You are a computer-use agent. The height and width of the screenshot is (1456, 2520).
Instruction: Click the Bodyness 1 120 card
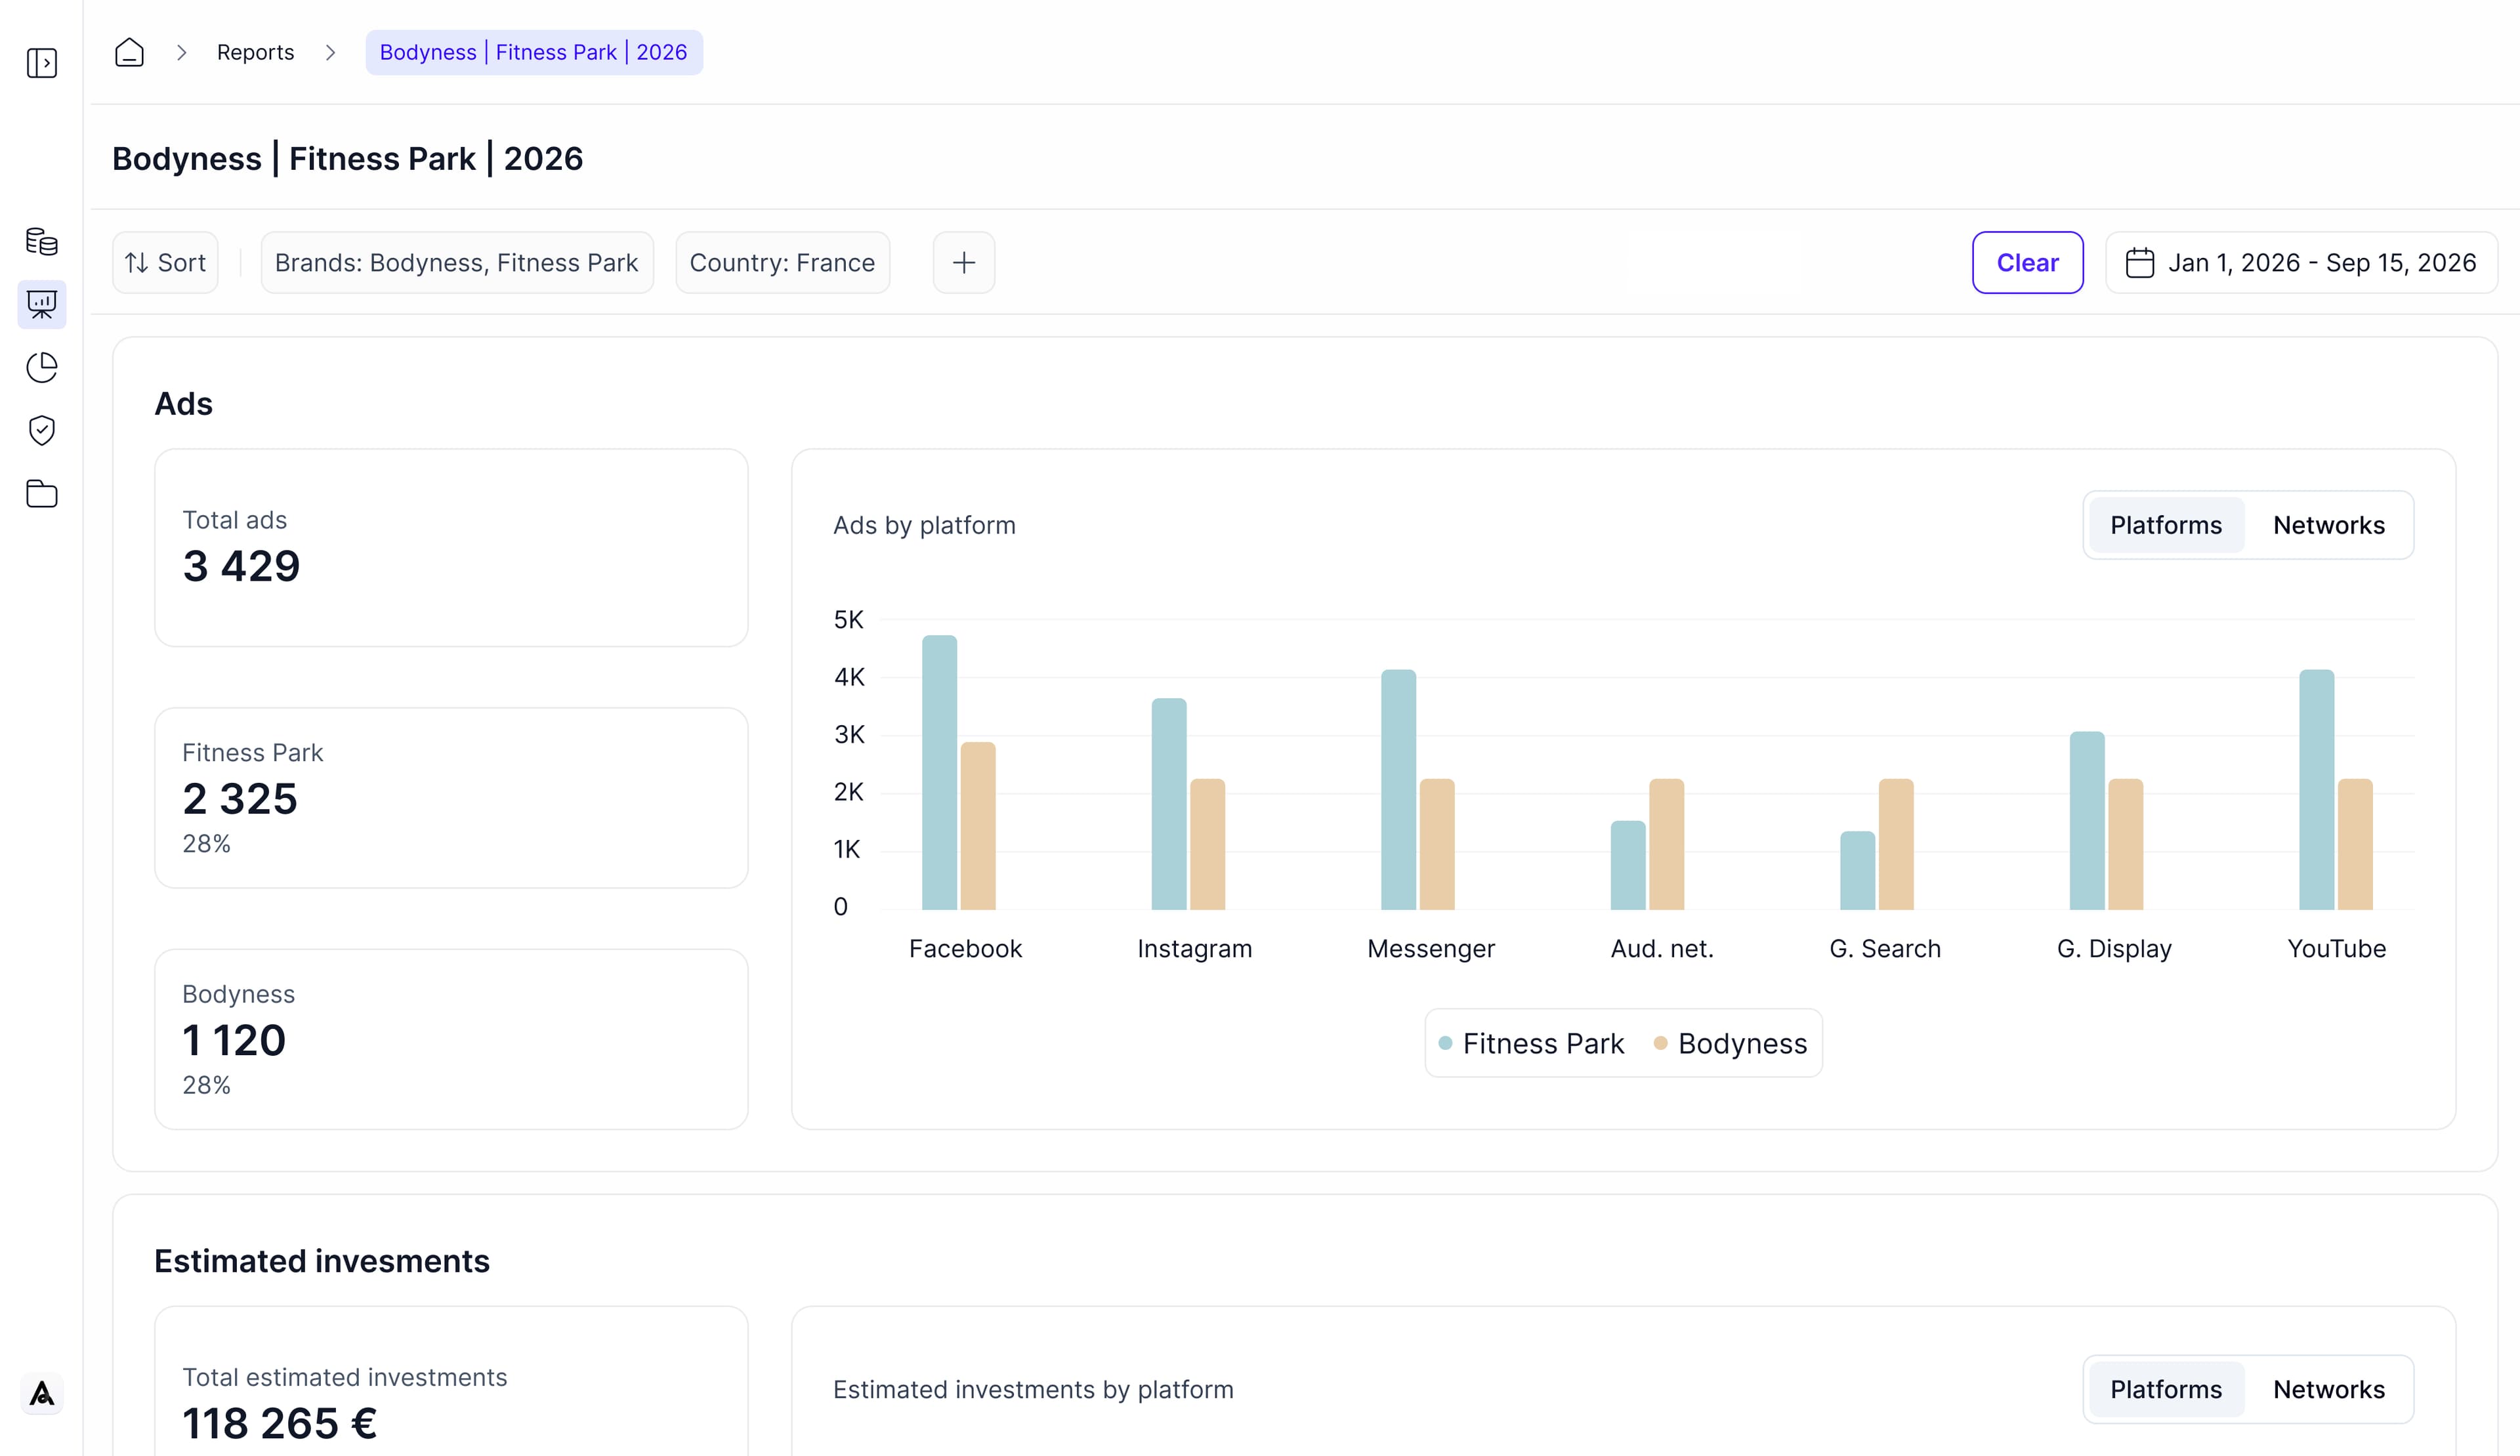(x=451, y=1039)
